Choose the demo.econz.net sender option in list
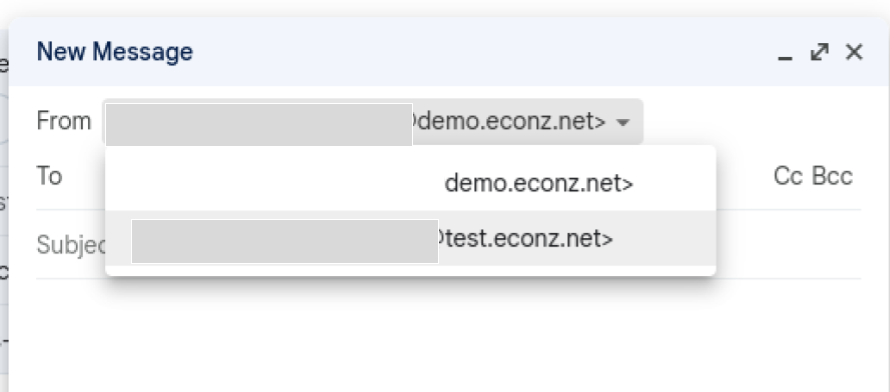This screenshot has width=890, height=392. click(410, 183)
